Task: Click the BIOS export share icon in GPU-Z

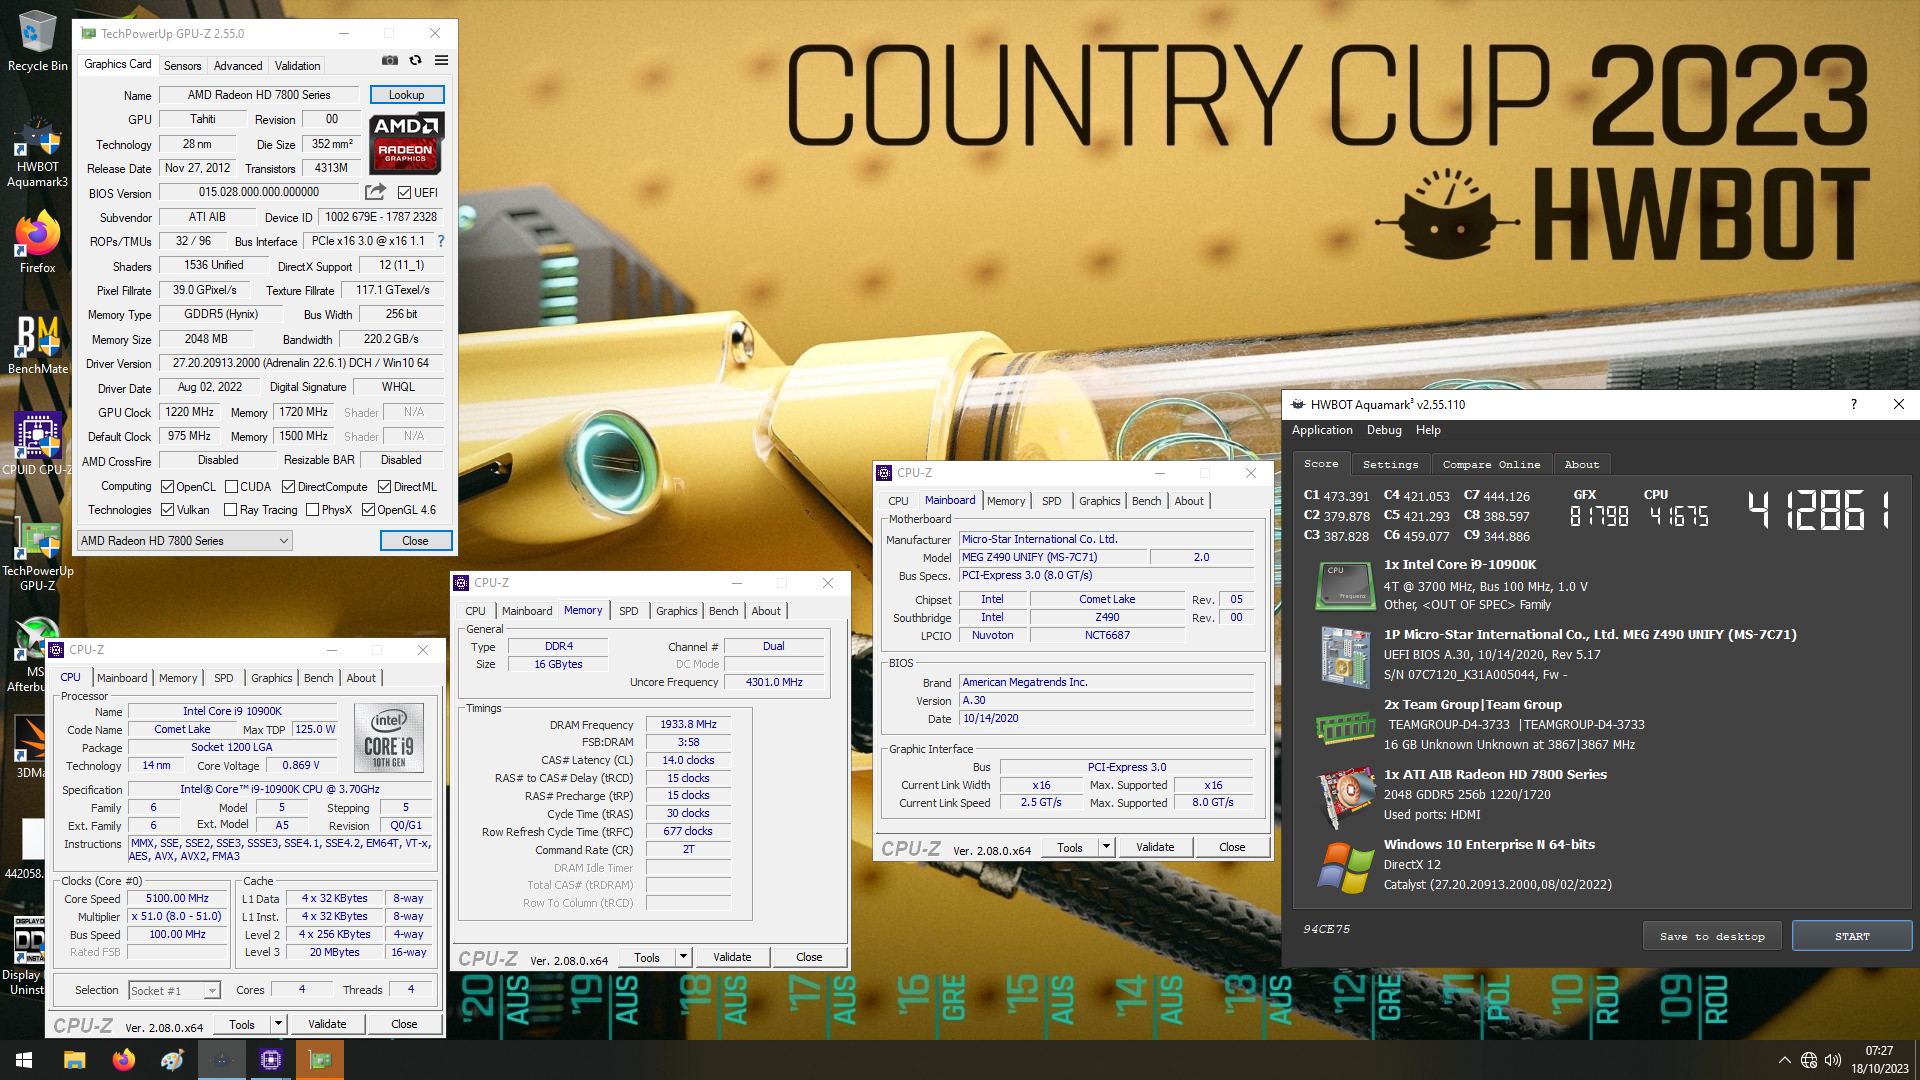Action: [x=375, y=191]
